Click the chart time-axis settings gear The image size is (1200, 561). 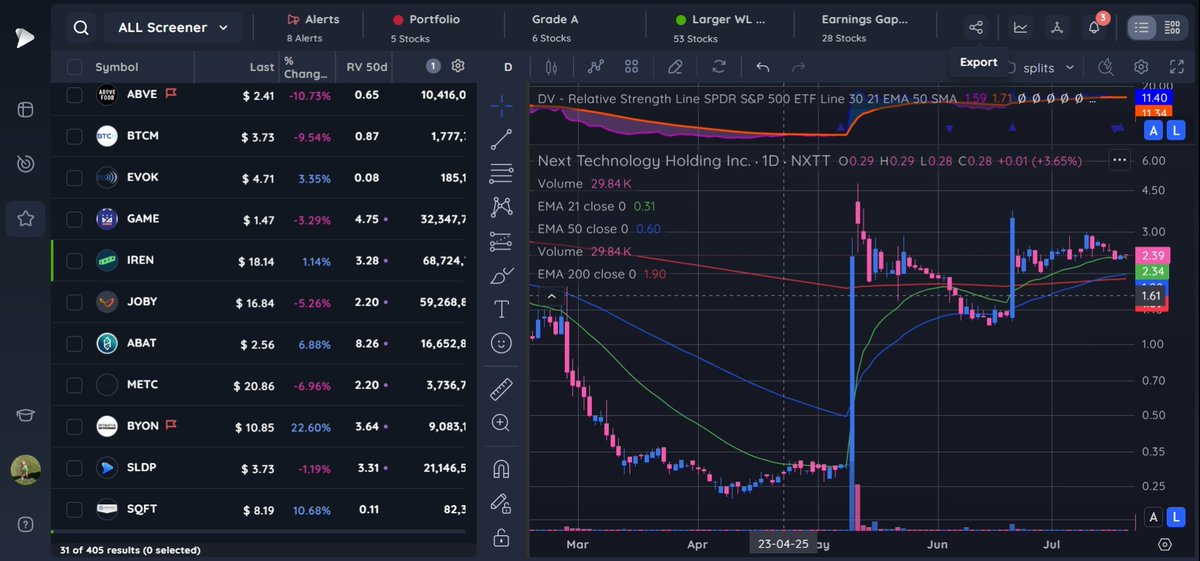(x=1165, y=545)
